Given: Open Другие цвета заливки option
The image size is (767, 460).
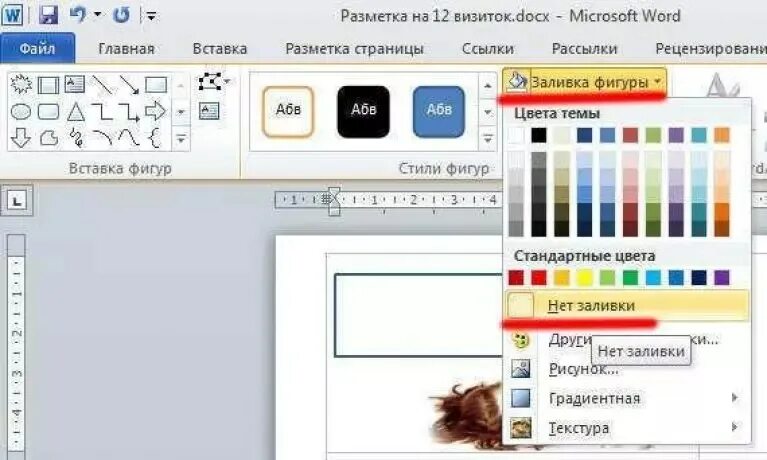Looking at the screenshot, I should 627,339.
